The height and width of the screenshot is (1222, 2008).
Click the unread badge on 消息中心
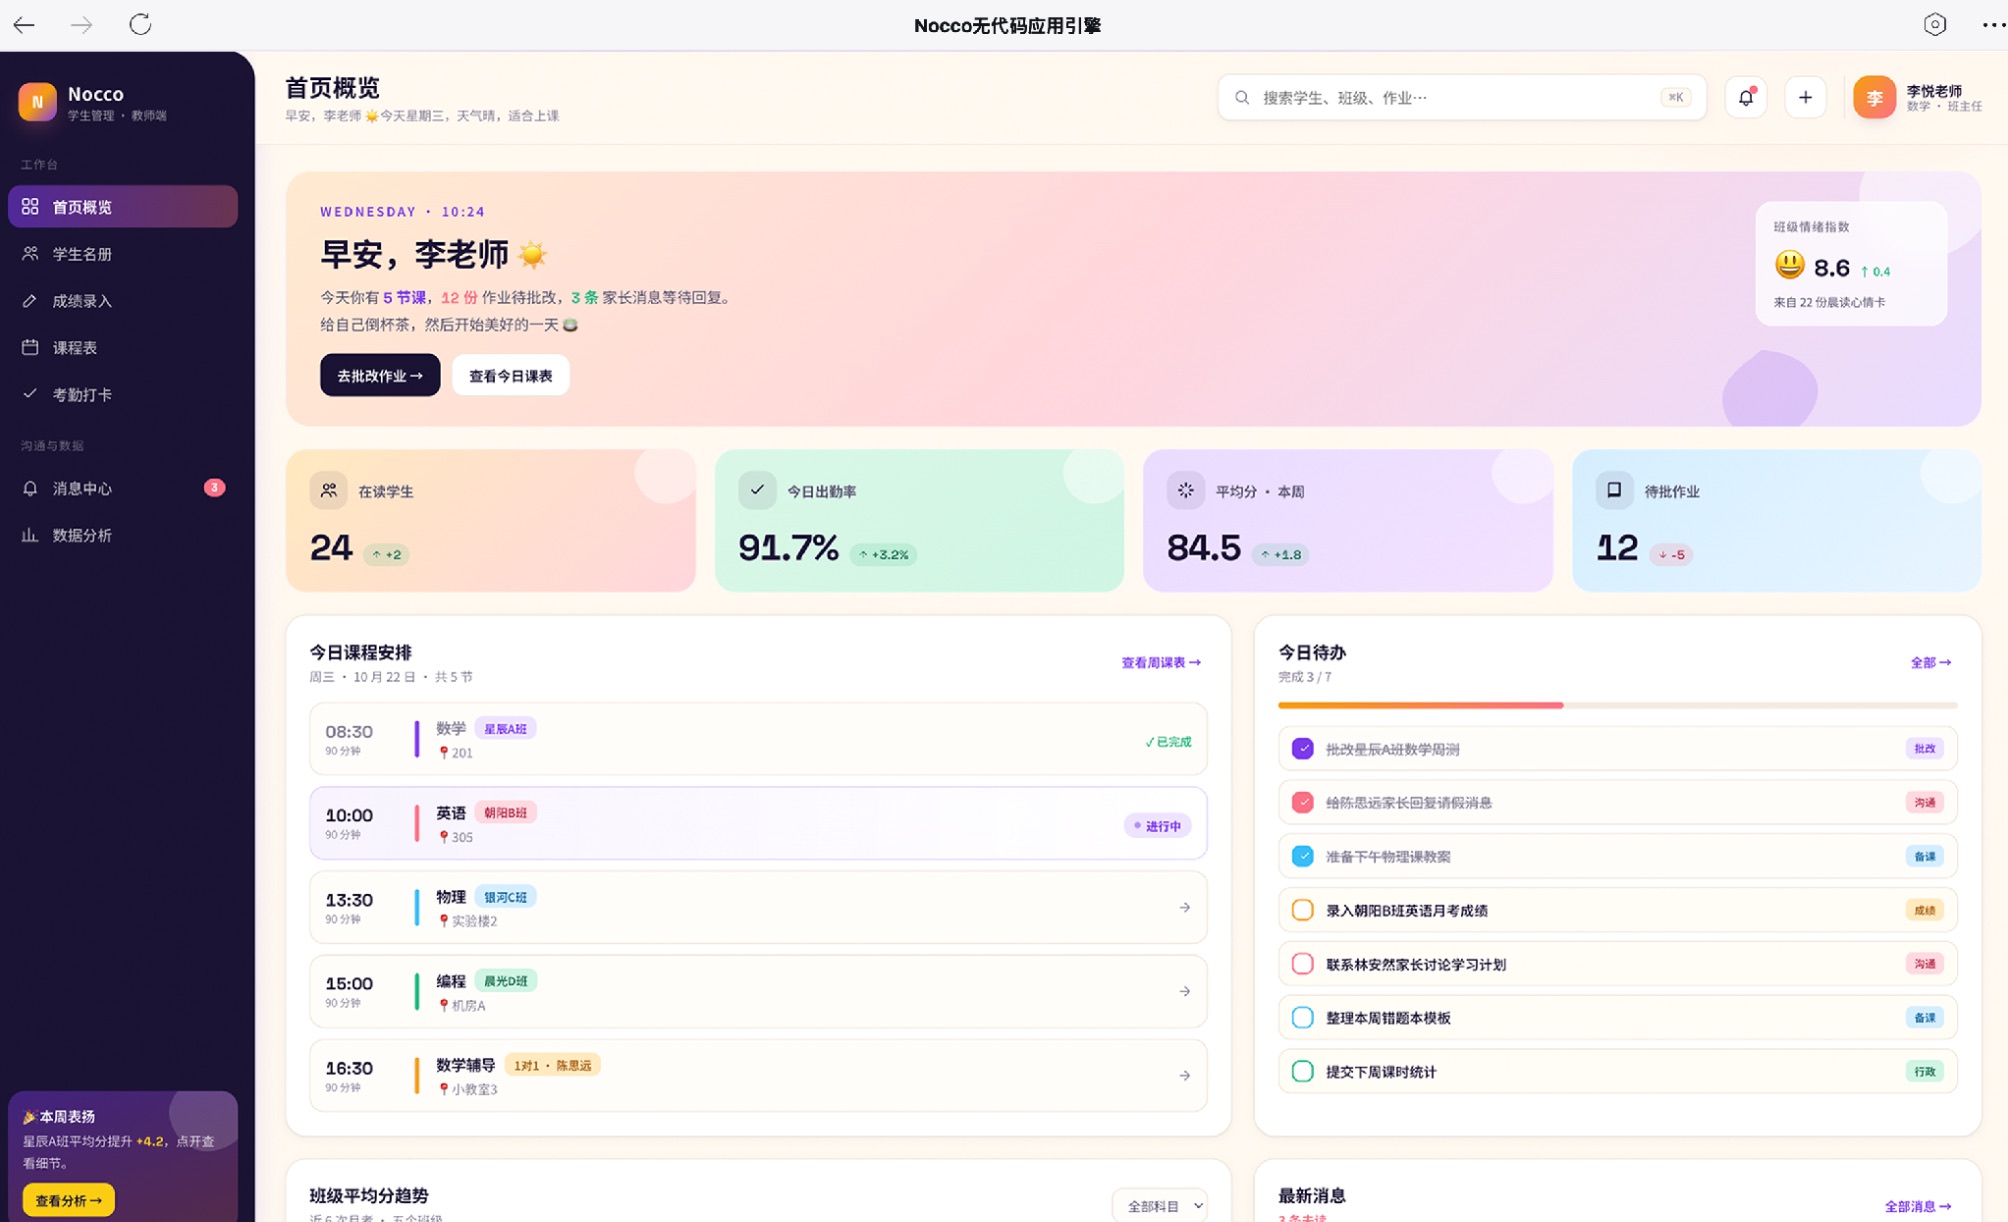coord(214,488)
